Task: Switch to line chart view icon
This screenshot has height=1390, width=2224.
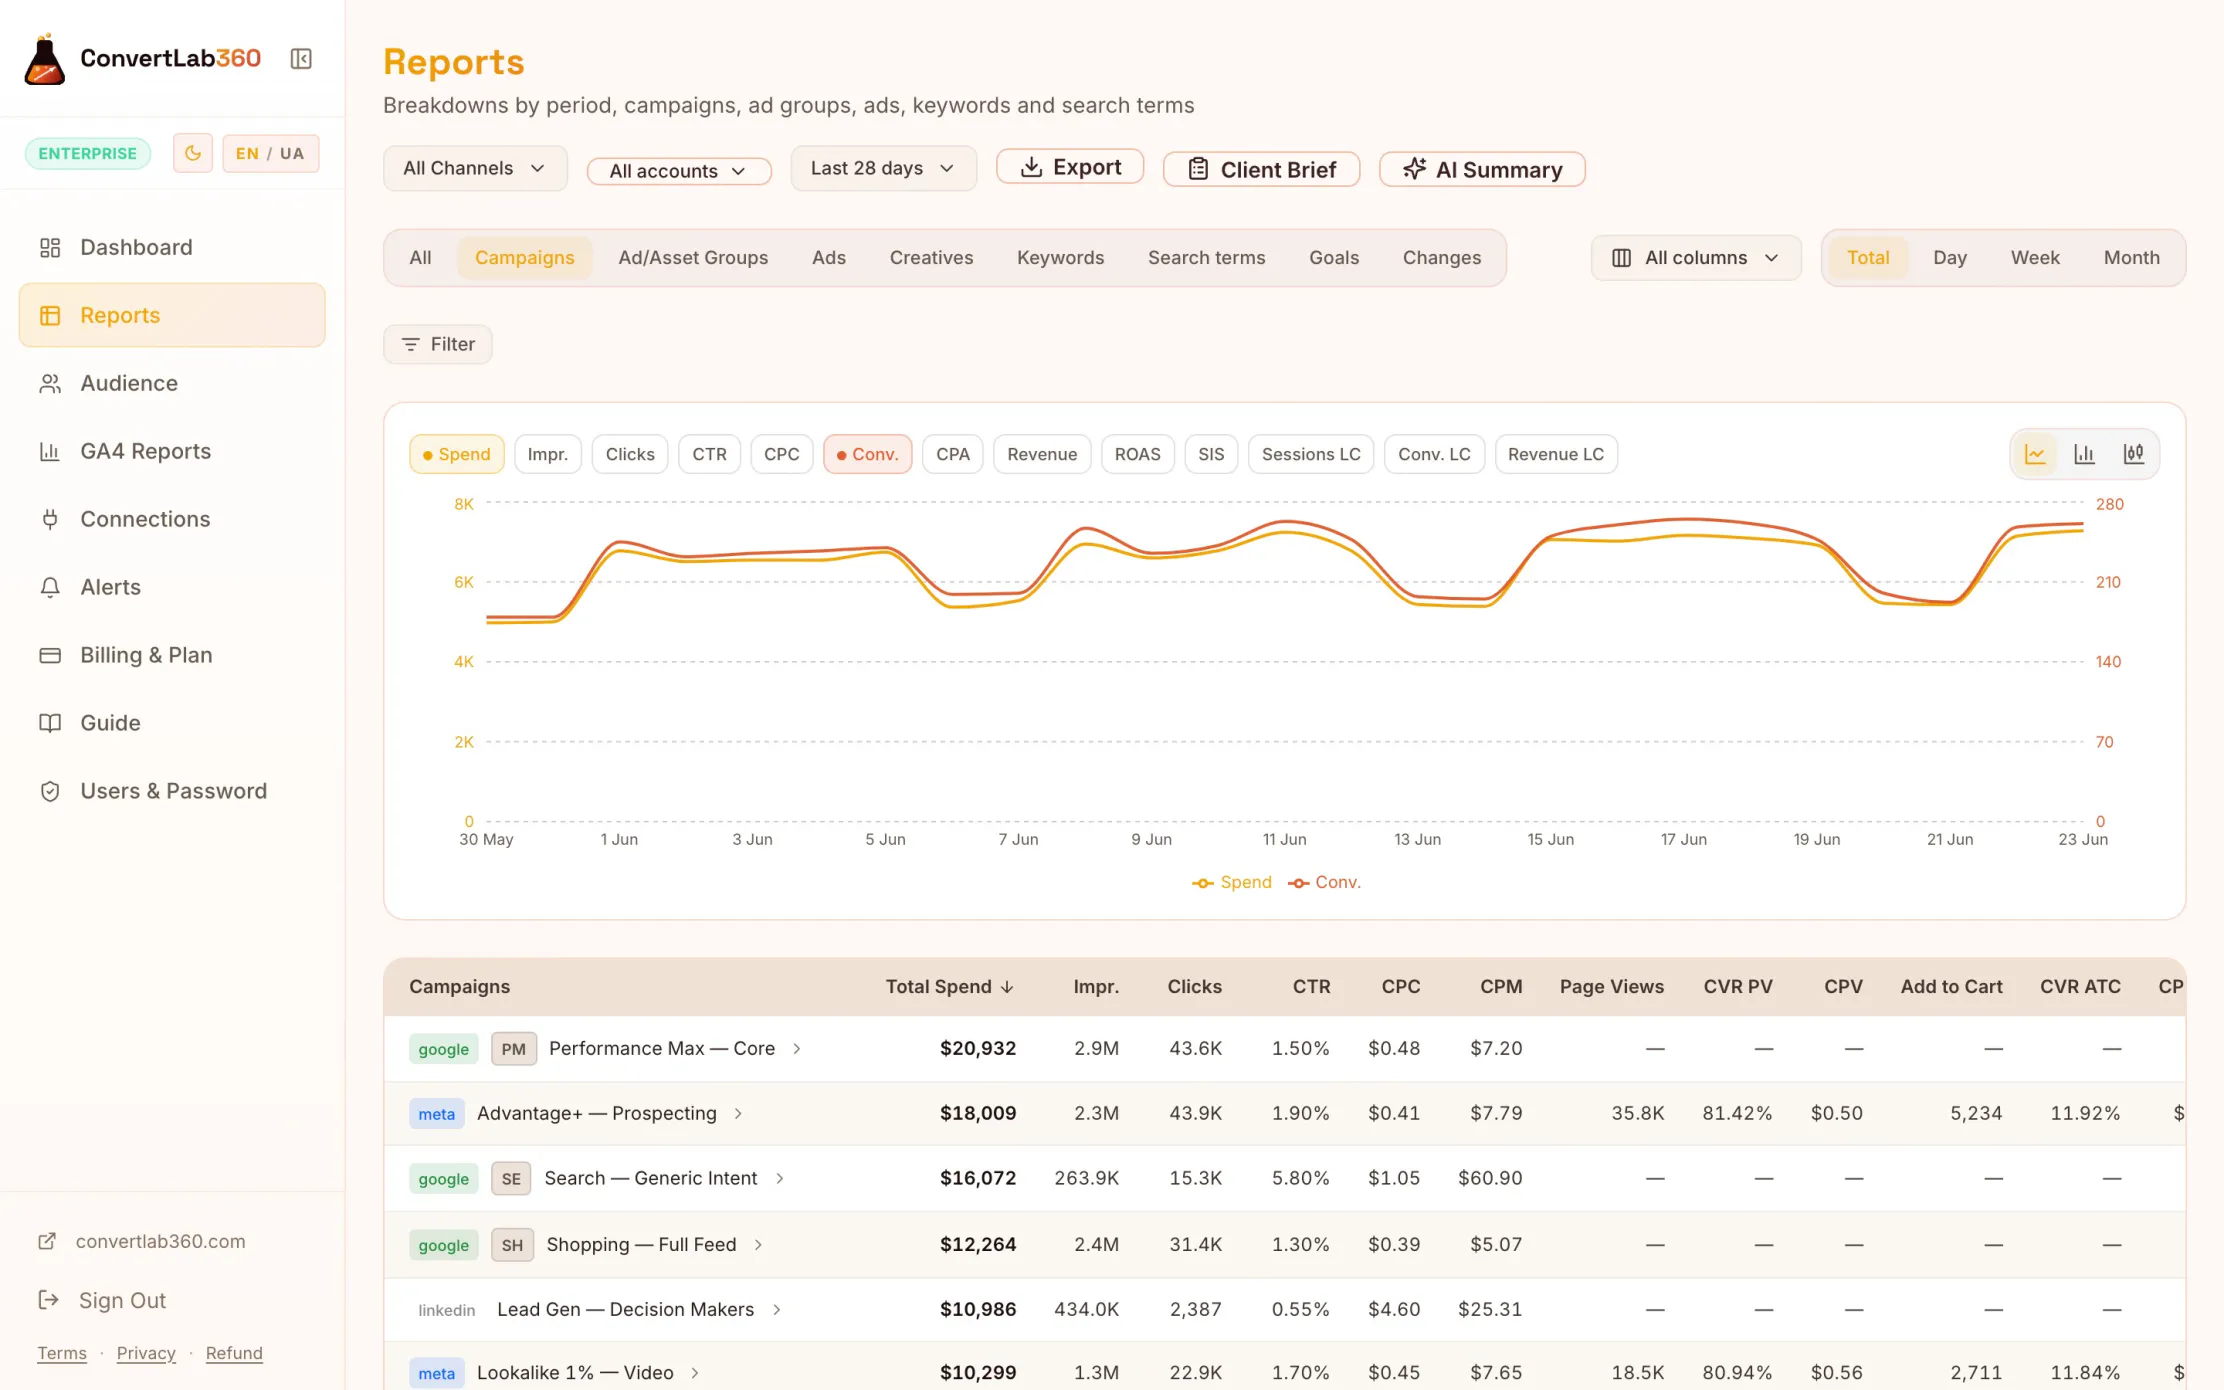Action: click(x=2035, y=454)
